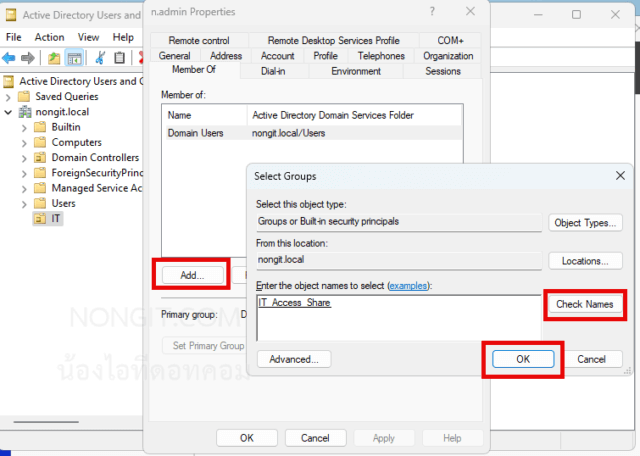Click the back arrow toolbar icon

[9, 58]
